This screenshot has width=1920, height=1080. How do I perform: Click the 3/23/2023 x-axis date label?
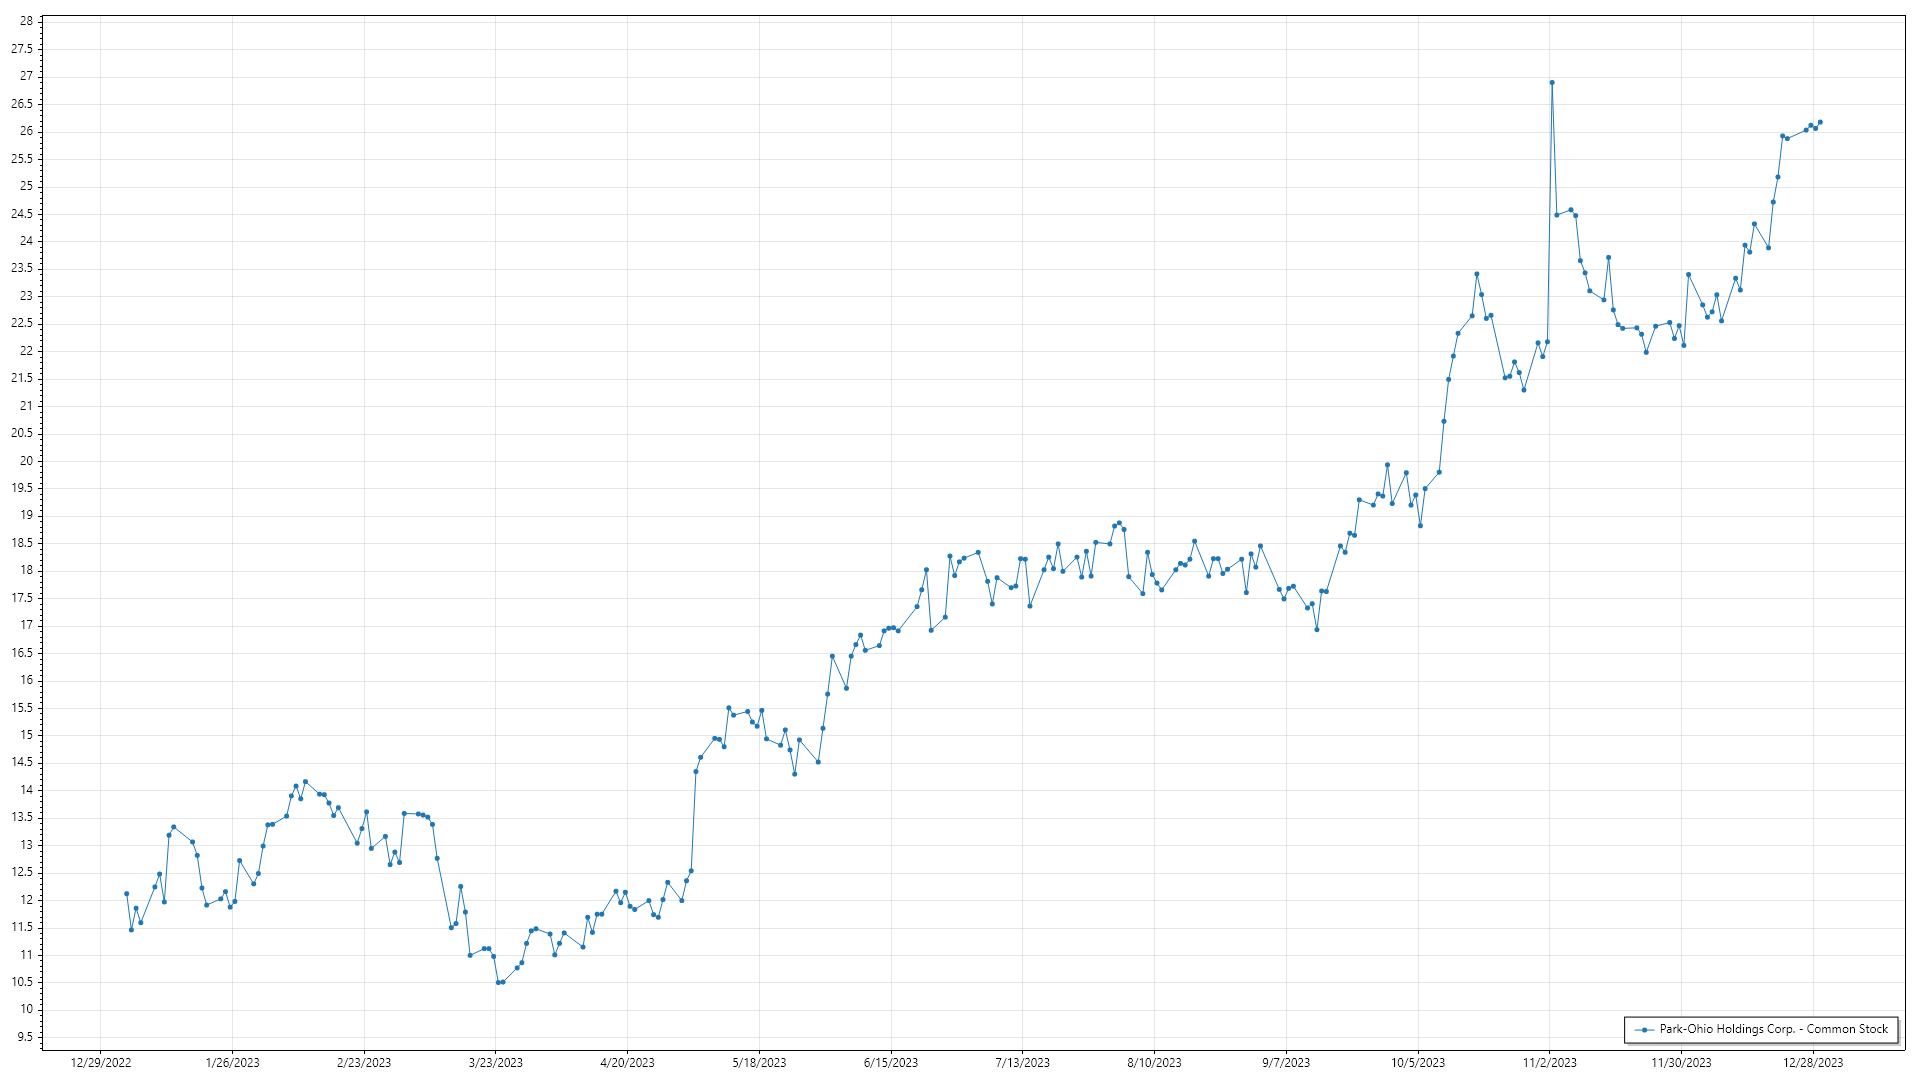point(496,1063)
